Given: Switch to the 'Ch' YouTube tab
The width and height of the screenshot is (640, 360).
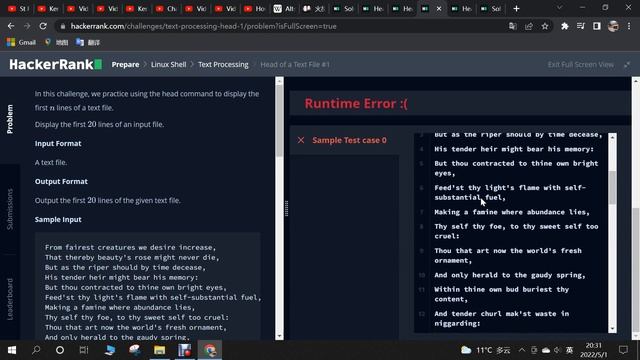Looking at the screenshot, I should 167,9.
